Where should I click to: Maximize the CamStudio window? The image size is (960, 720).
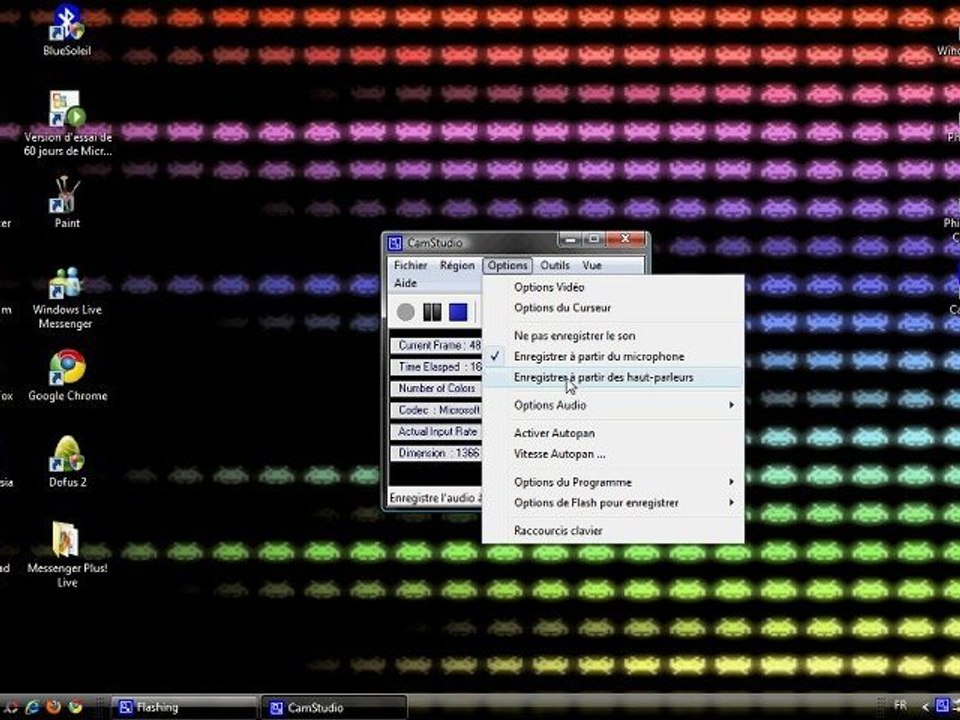[593, 239]
